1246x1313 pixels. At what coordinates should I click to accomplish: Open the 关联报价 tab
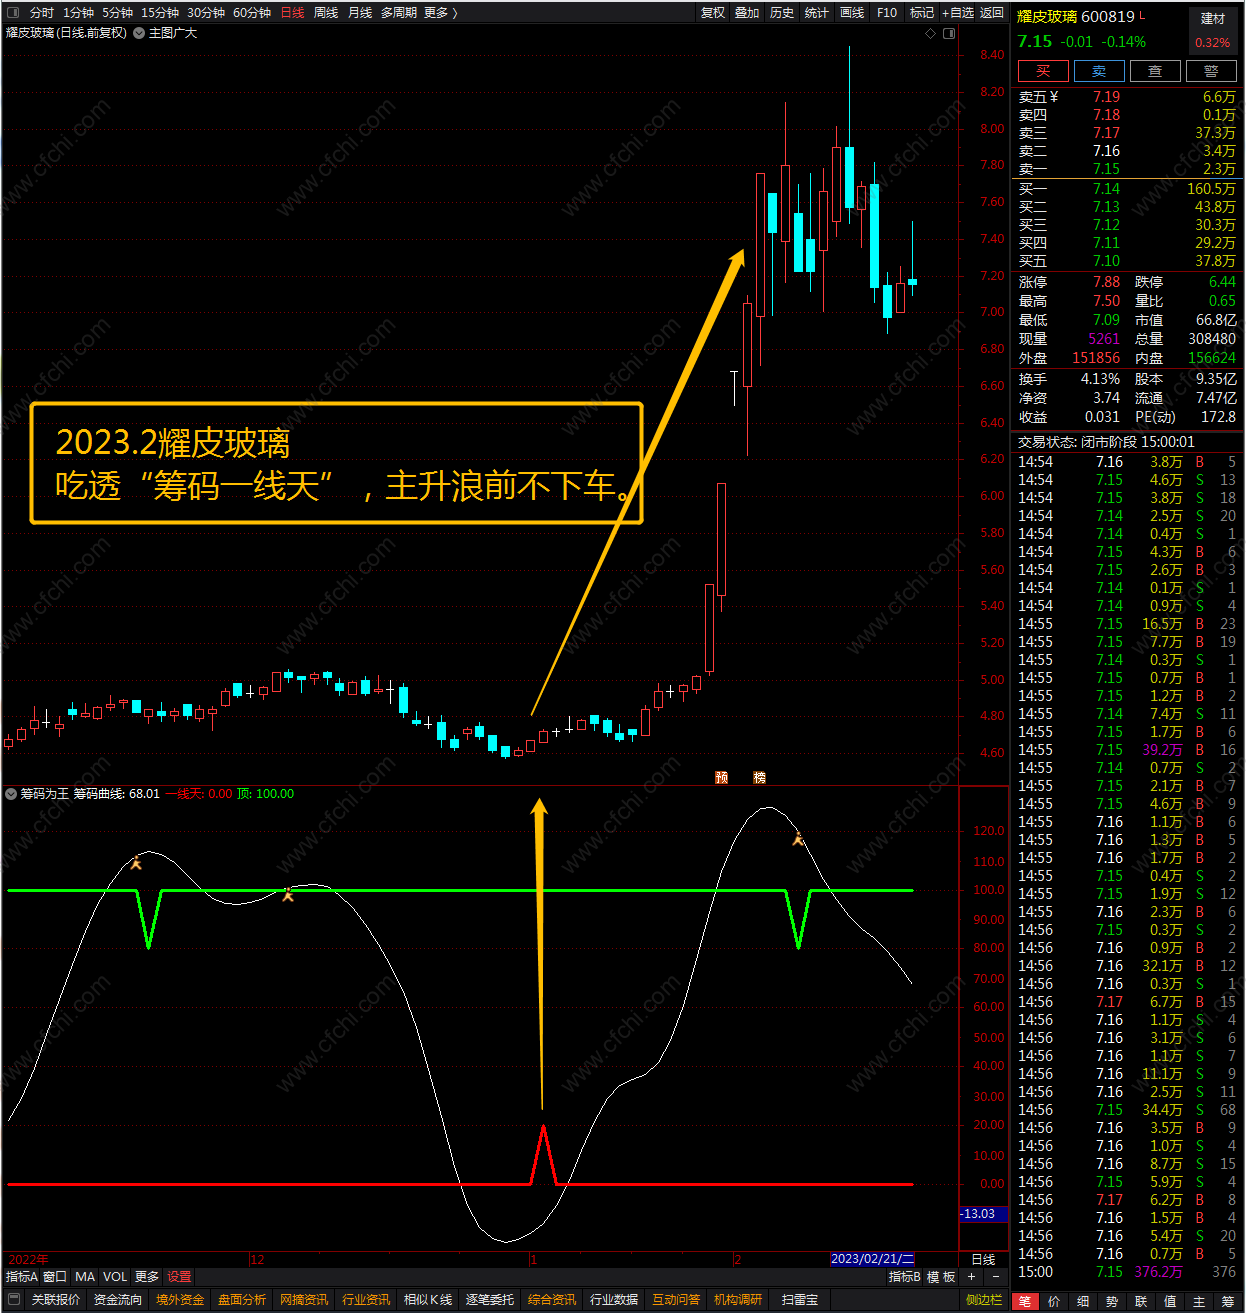(56, 1300)
